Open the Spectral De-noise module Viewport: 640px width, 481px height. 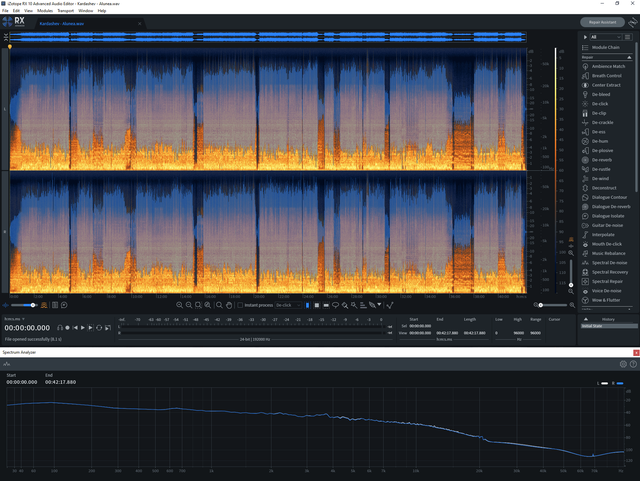[604, 263]
